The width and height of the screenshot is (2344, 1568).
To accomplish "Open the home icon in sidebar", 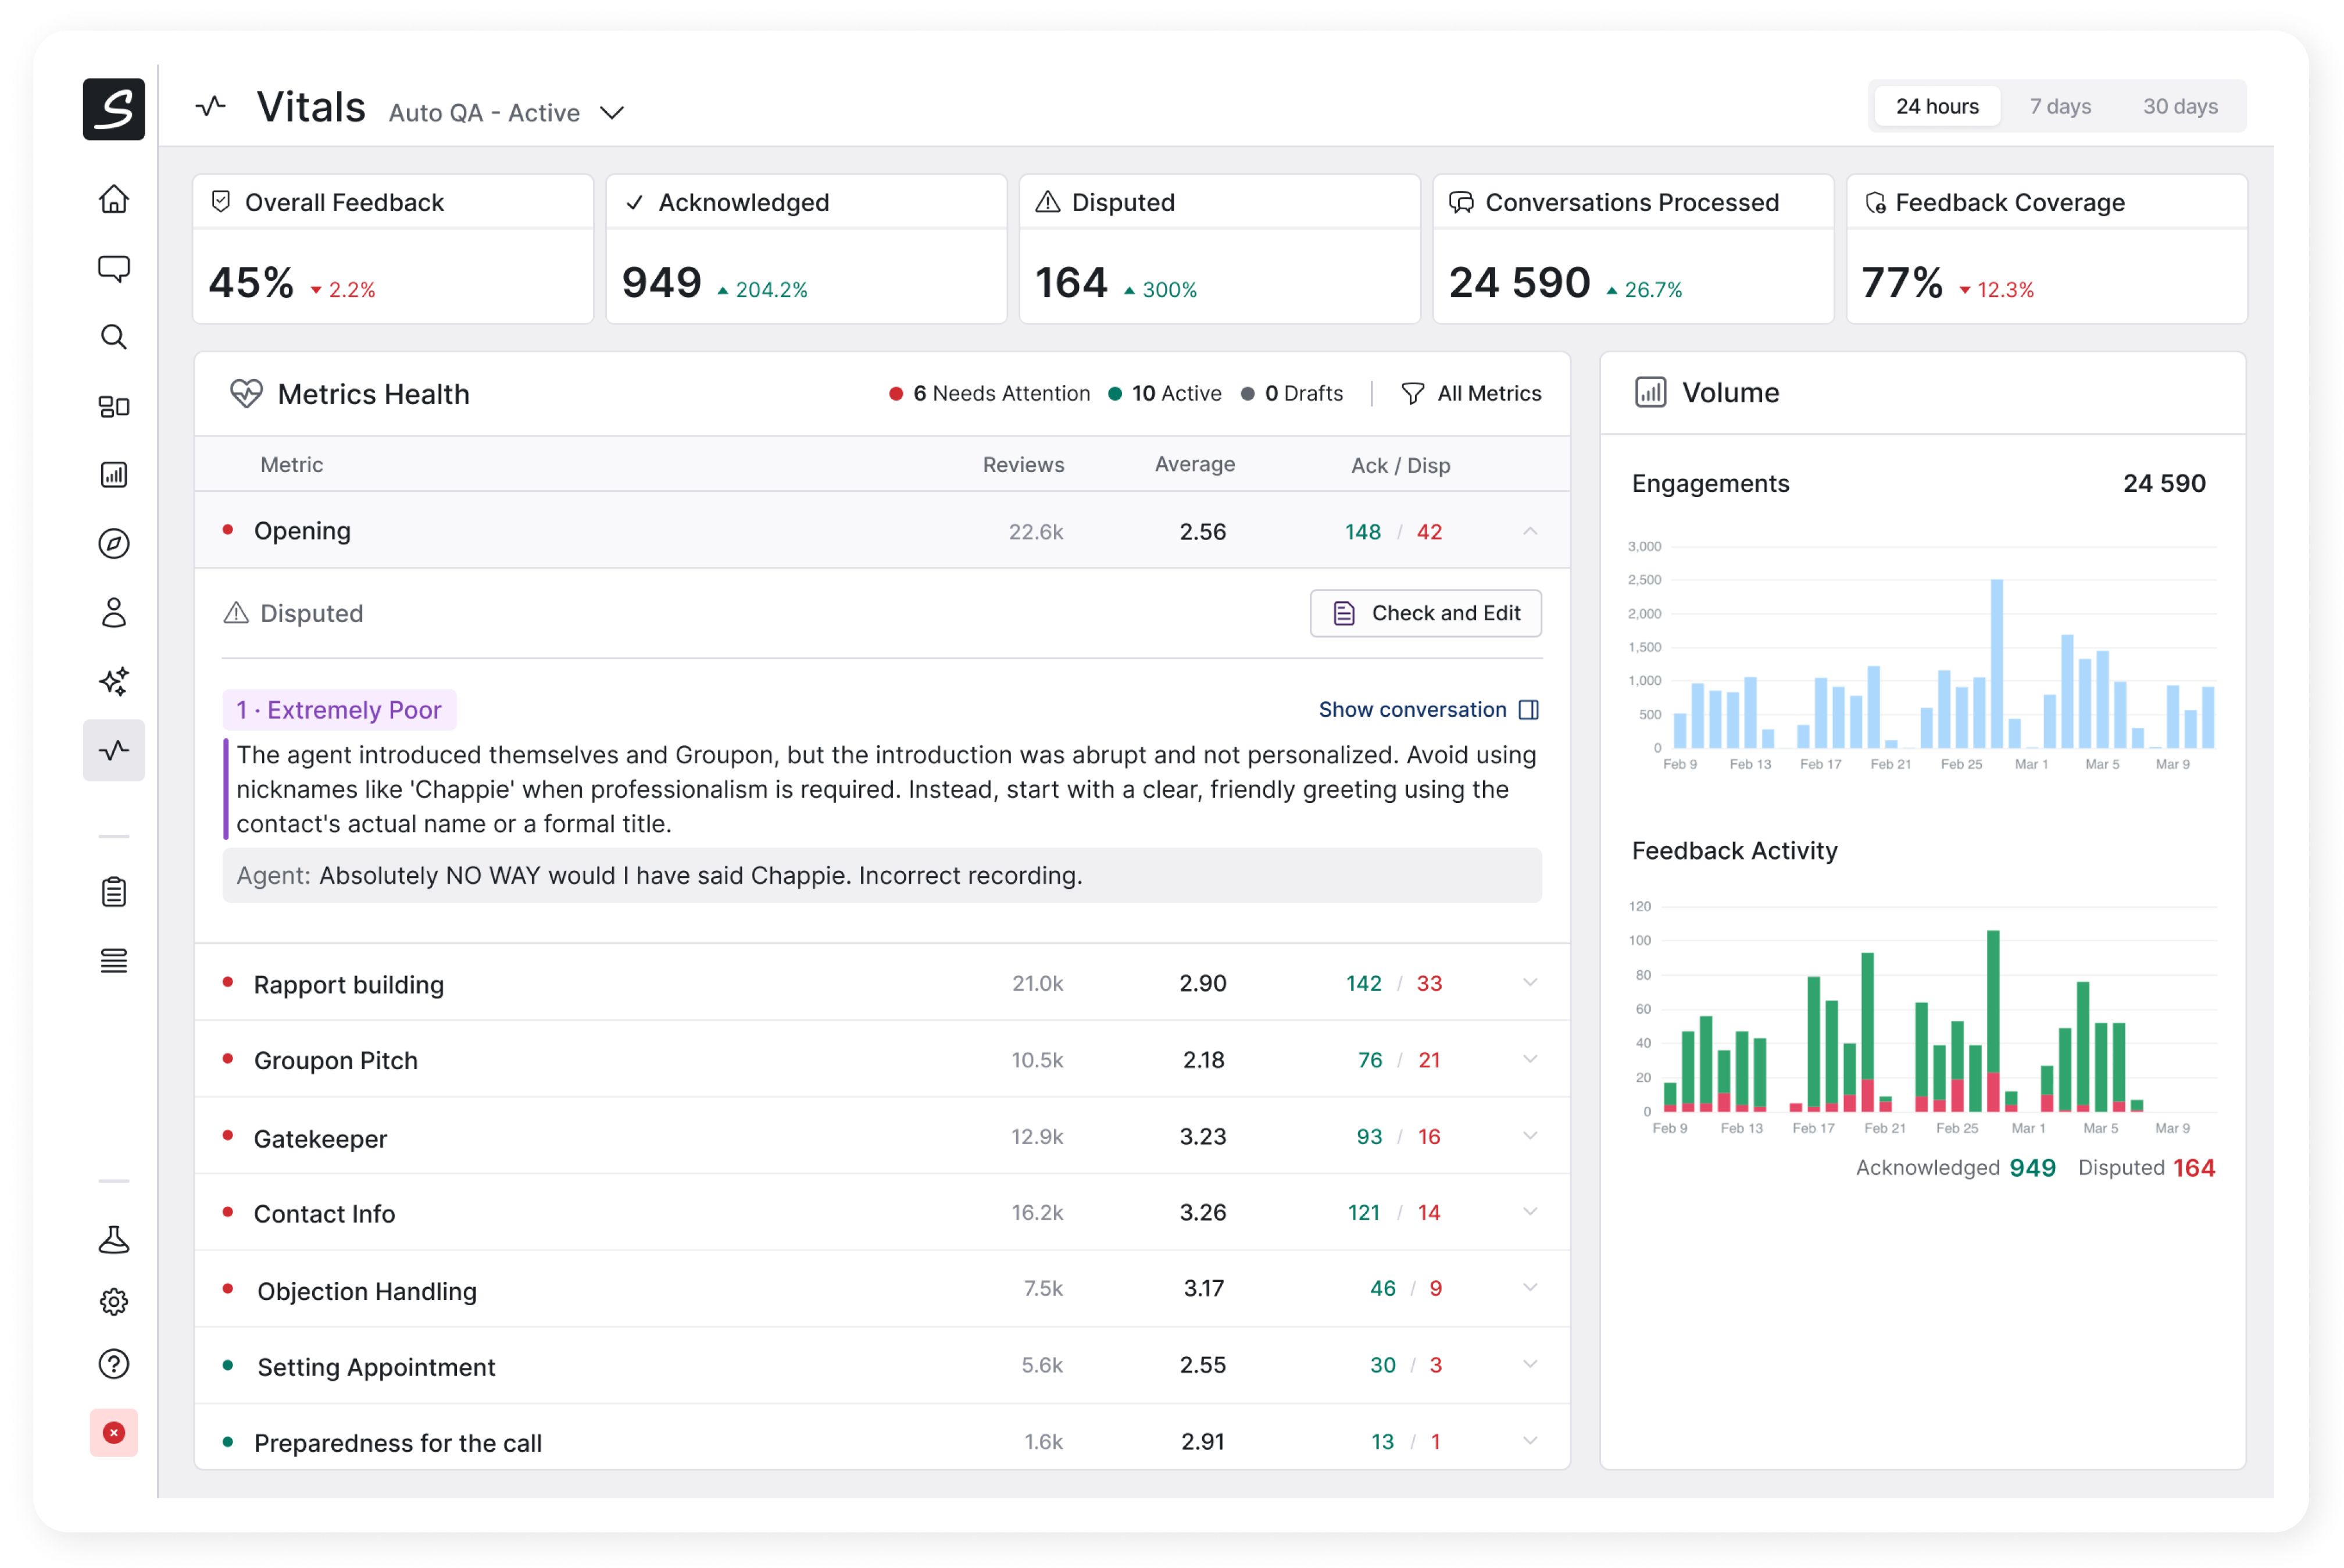I will [x=114, y=199].
